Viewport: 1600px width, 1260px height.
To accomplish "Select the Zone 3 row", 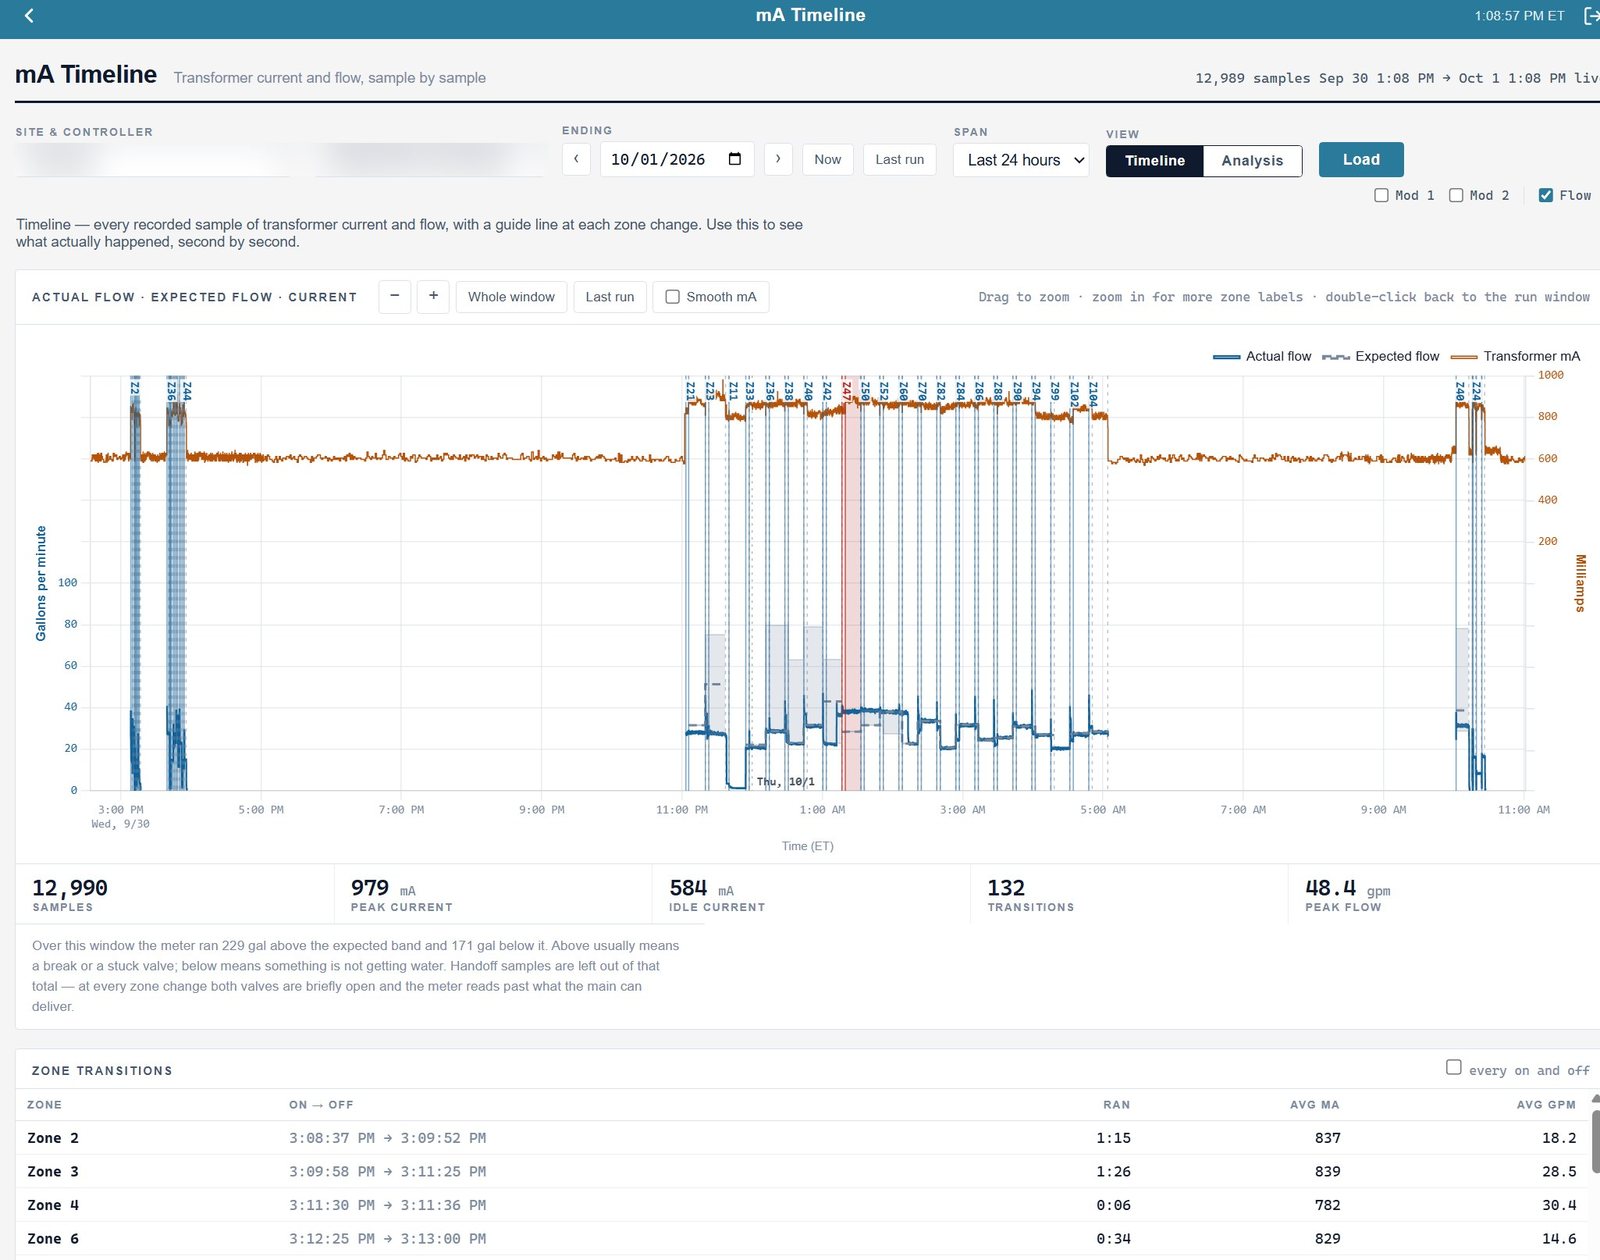I will pyautogui.click(x=801, y=1171).
